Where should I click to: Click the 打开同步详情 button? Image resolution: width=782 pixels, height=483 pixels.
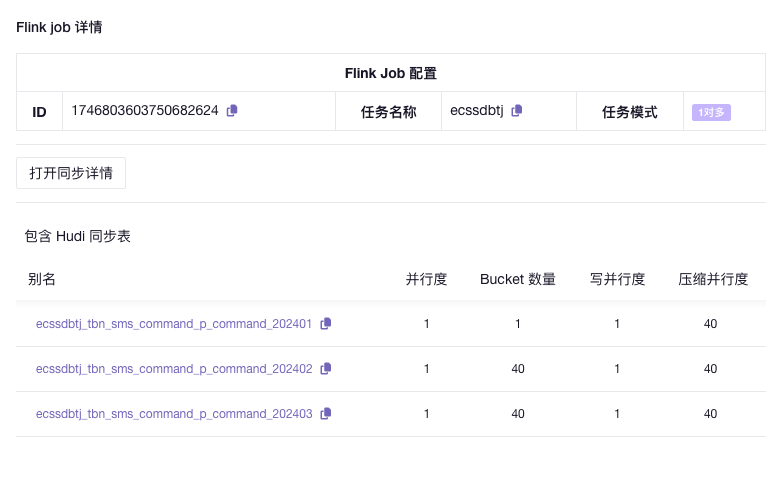[x=71, y=173]
